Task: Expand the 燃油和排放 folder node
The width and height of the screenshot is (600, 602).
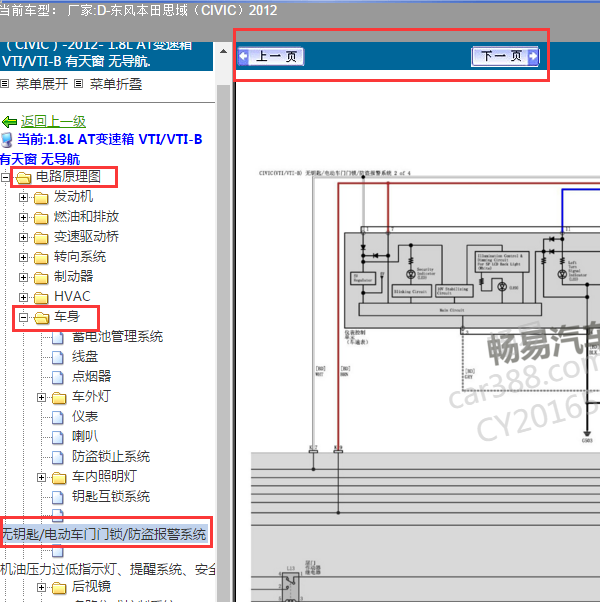Action: pyautogui.click(x=23, y=217)
